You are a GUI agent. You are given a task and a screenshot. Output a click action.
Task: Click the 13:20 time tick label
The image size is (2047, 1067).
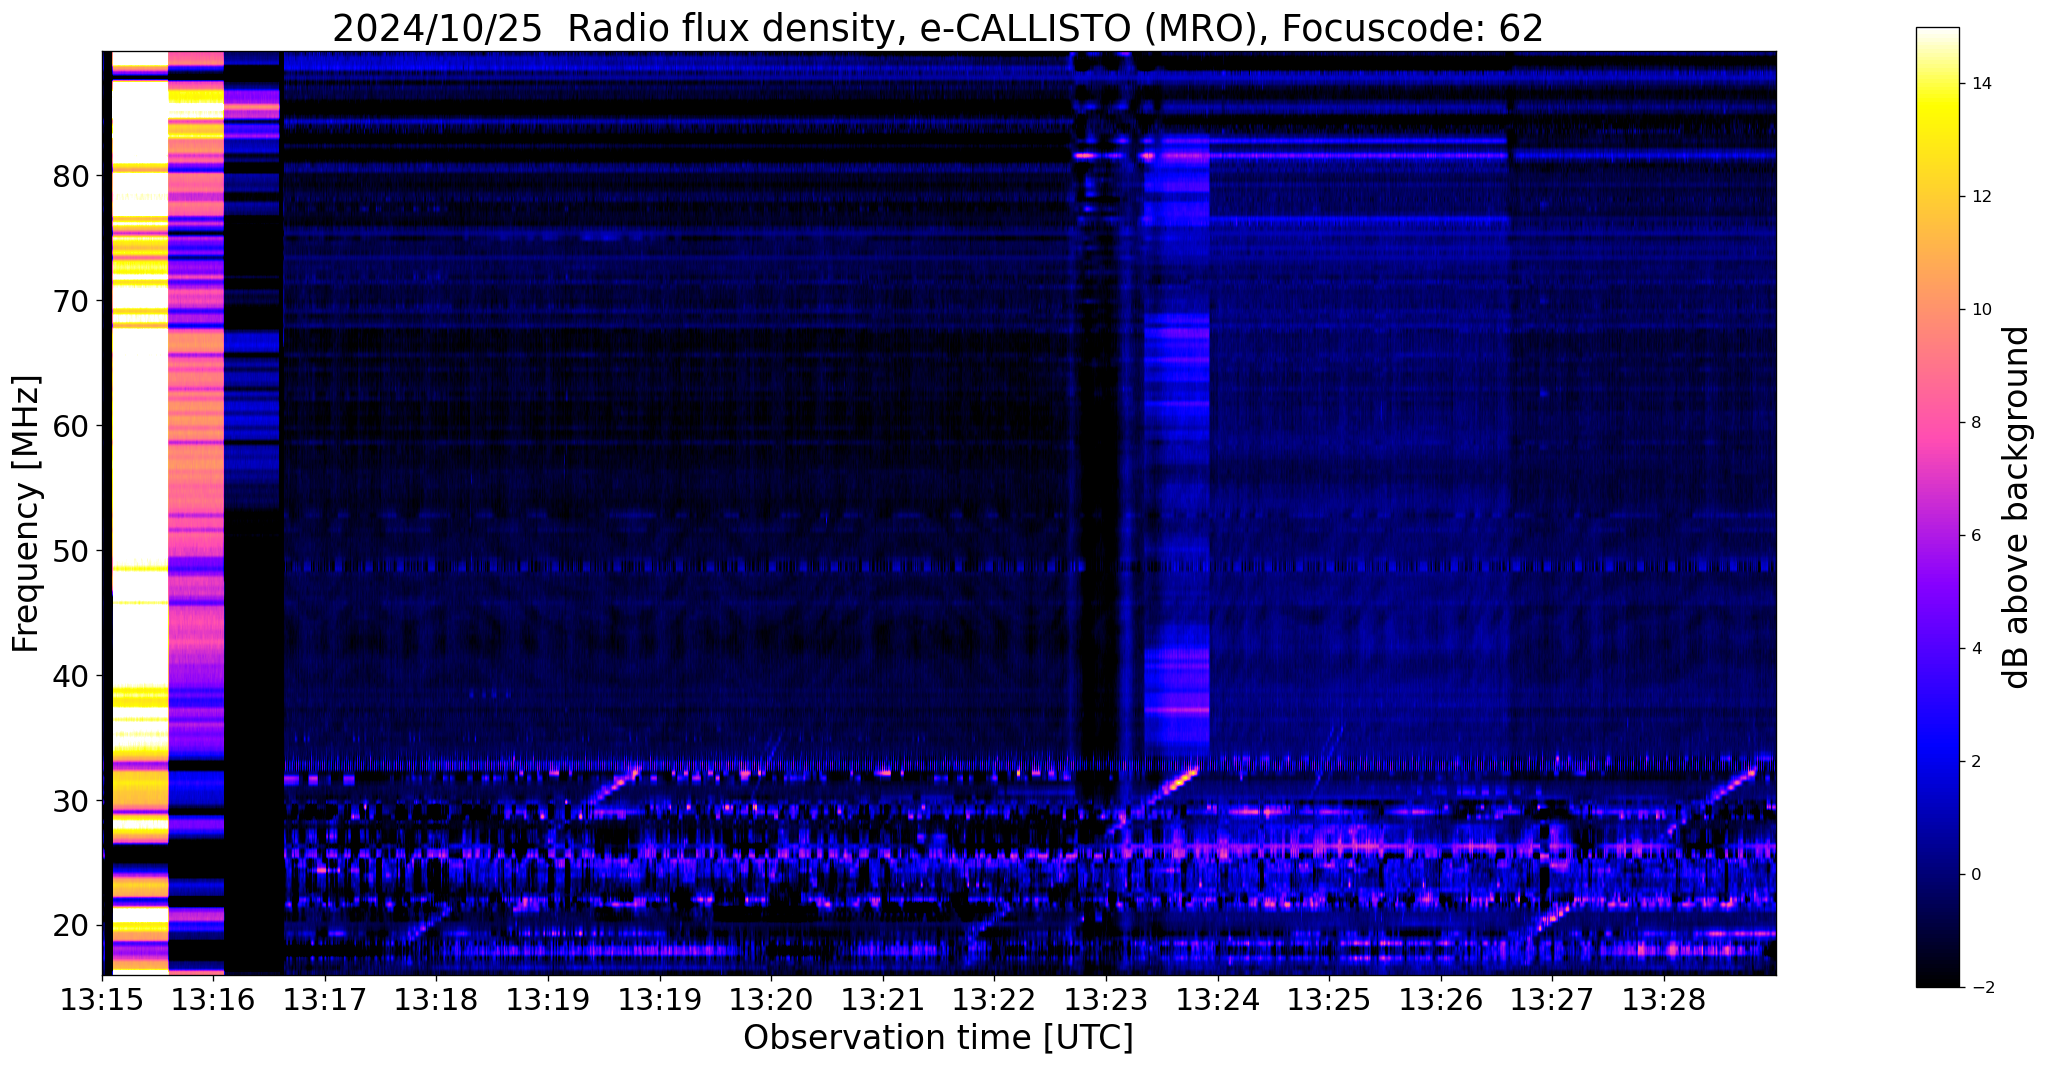pyautogui.click(x=771, y=1000)
